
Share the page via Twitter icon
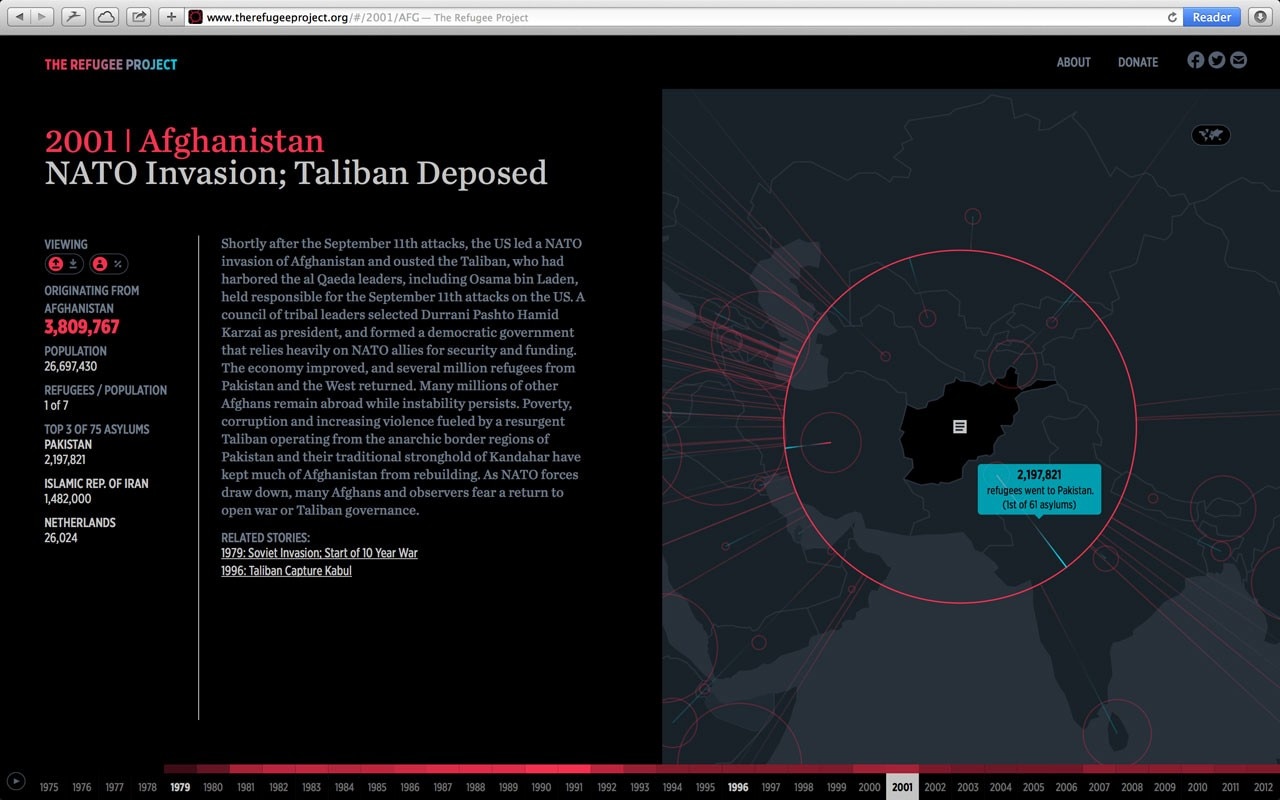tap(1216, 60)
